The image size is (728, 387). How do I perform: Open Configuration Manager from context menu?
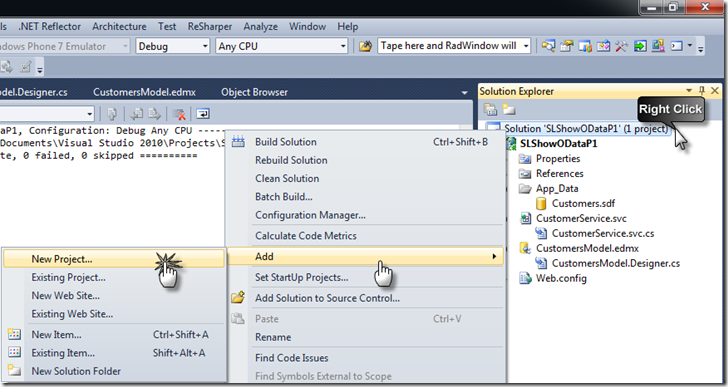pyautogui.click(x=366, y=215)
